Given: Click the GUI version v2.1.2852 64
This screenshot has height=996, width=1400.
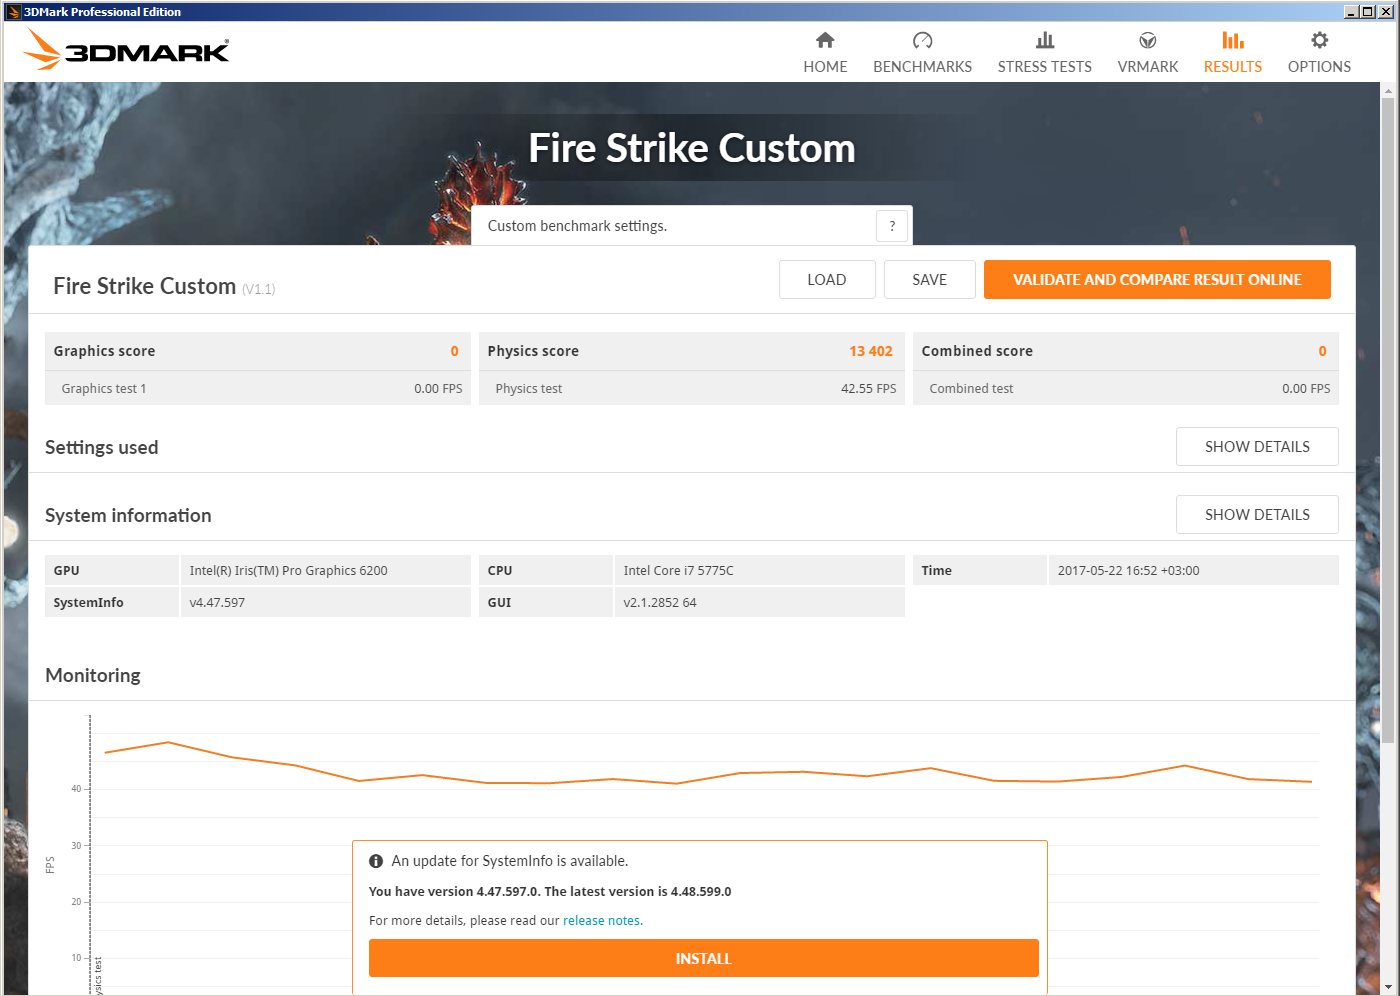Looking at the screenshot, I should pyautogui.click(x=660, y=603).
